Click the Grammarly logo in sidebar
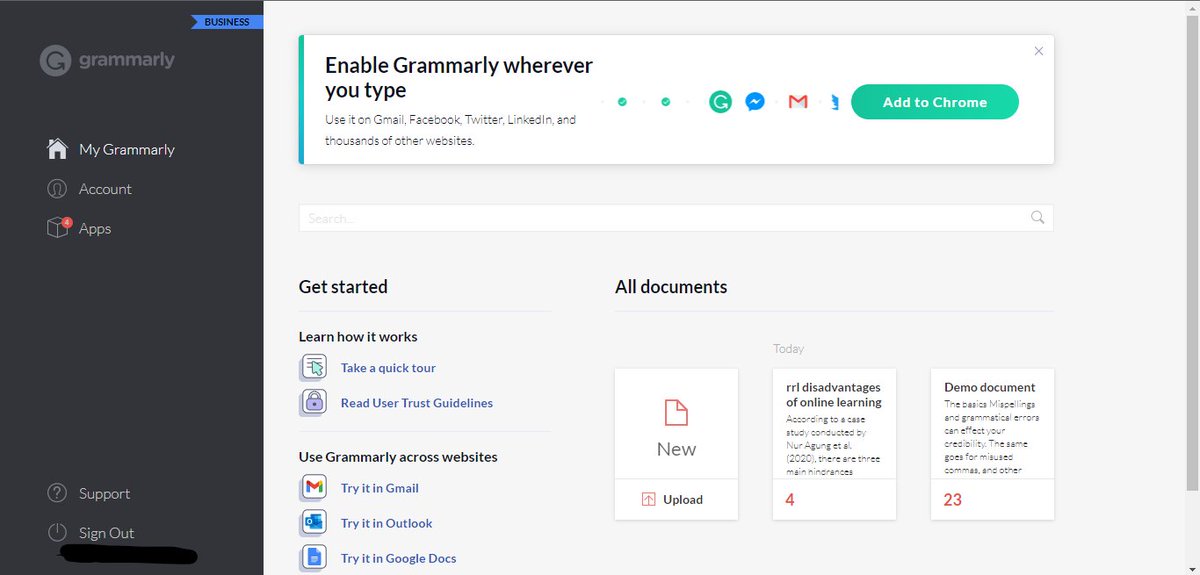 (107, 61)
